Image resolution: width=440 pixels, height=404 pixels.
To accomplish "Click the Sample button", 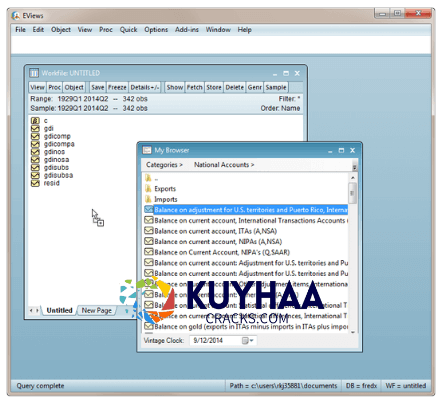I will click(276, 87).
